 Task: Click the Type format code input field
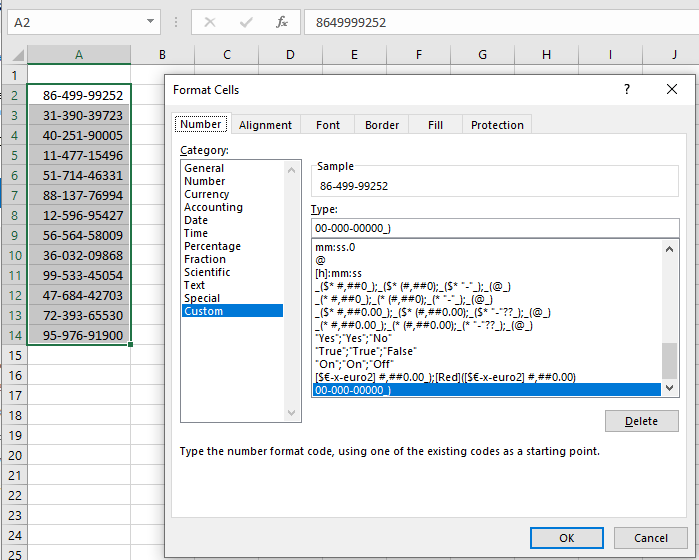(x=495, y=228)
